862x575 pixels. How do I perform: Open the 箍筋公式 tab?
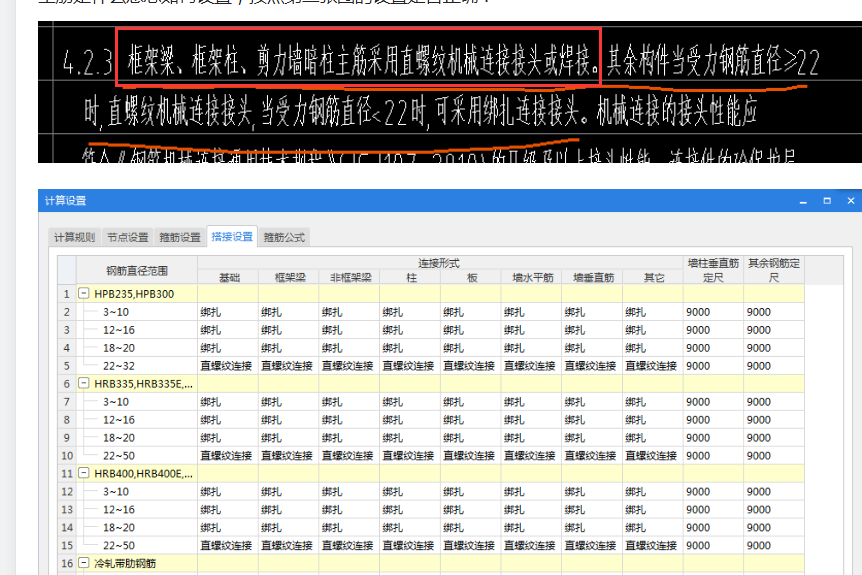pos(284,237)
